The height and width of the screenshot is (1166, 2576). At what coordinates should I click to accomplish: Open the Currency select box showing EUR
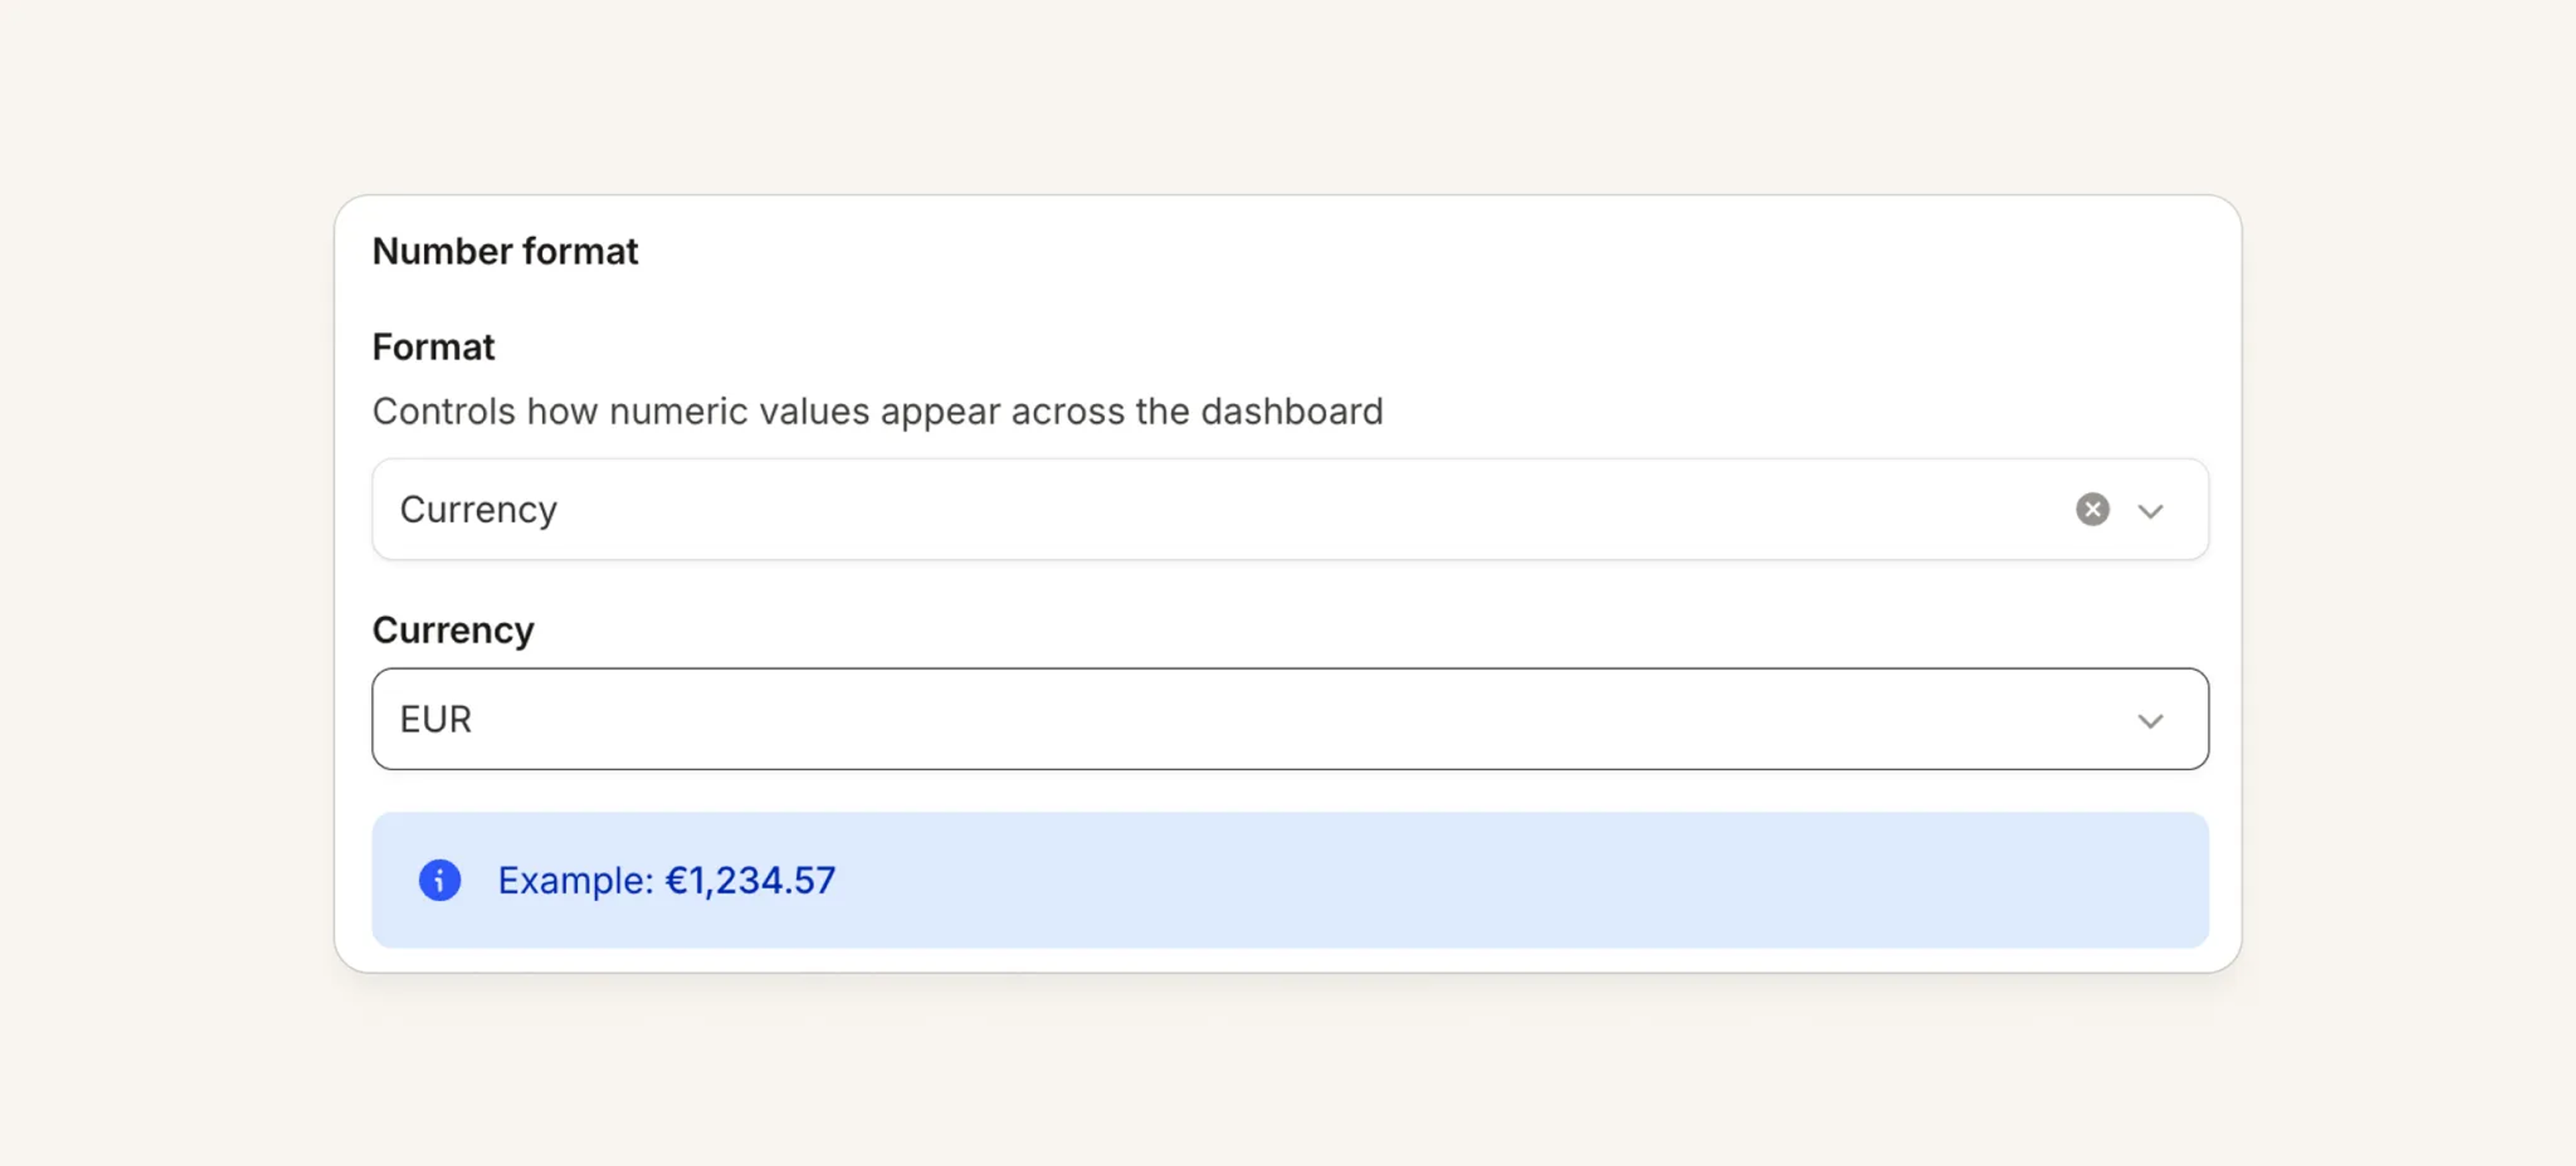coord(1290,719)
